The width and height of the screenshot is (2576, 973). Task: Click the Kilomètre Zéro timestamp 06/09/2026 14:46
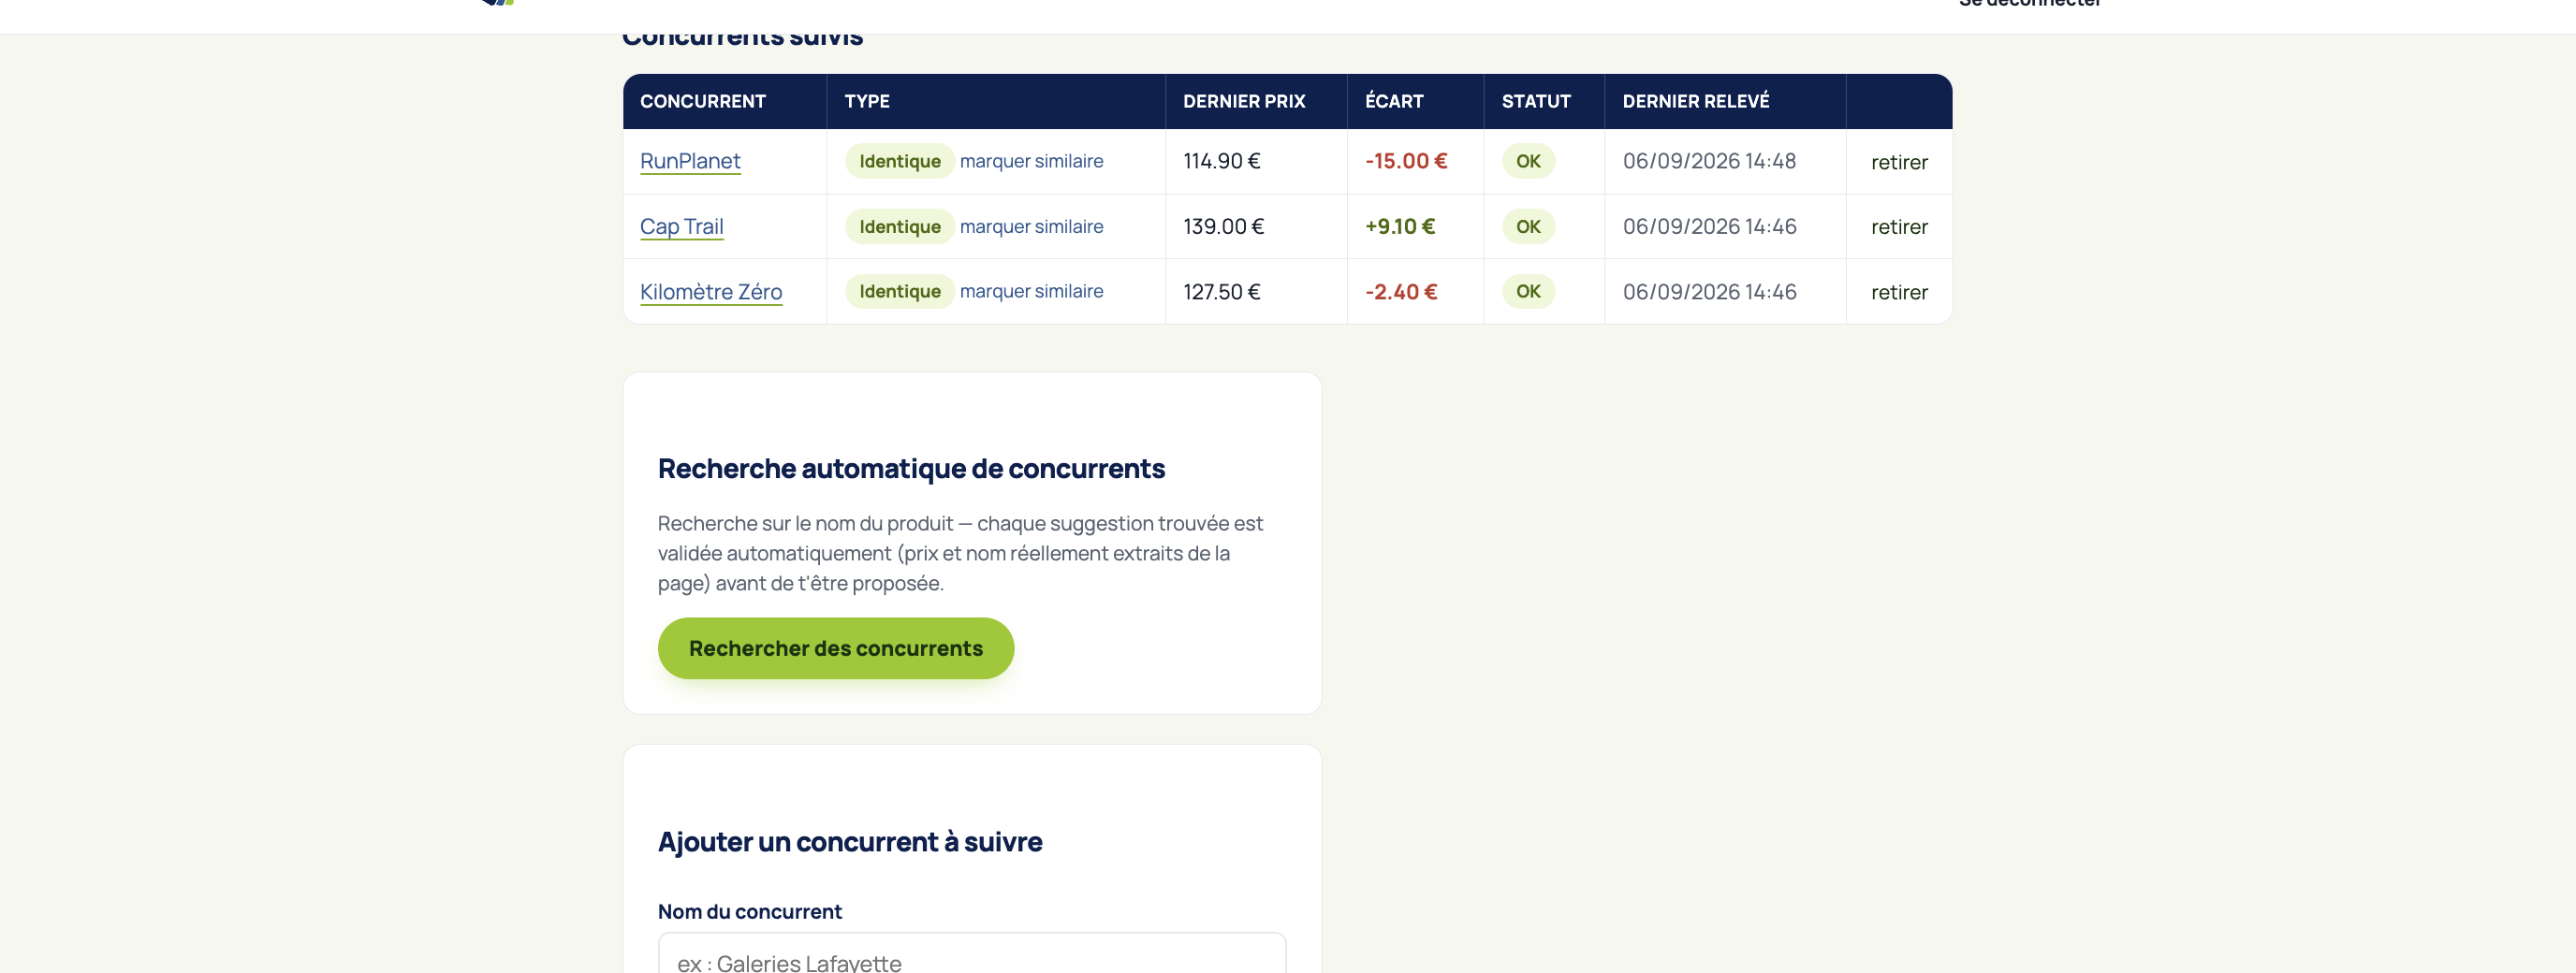[x=1709, y=291]
